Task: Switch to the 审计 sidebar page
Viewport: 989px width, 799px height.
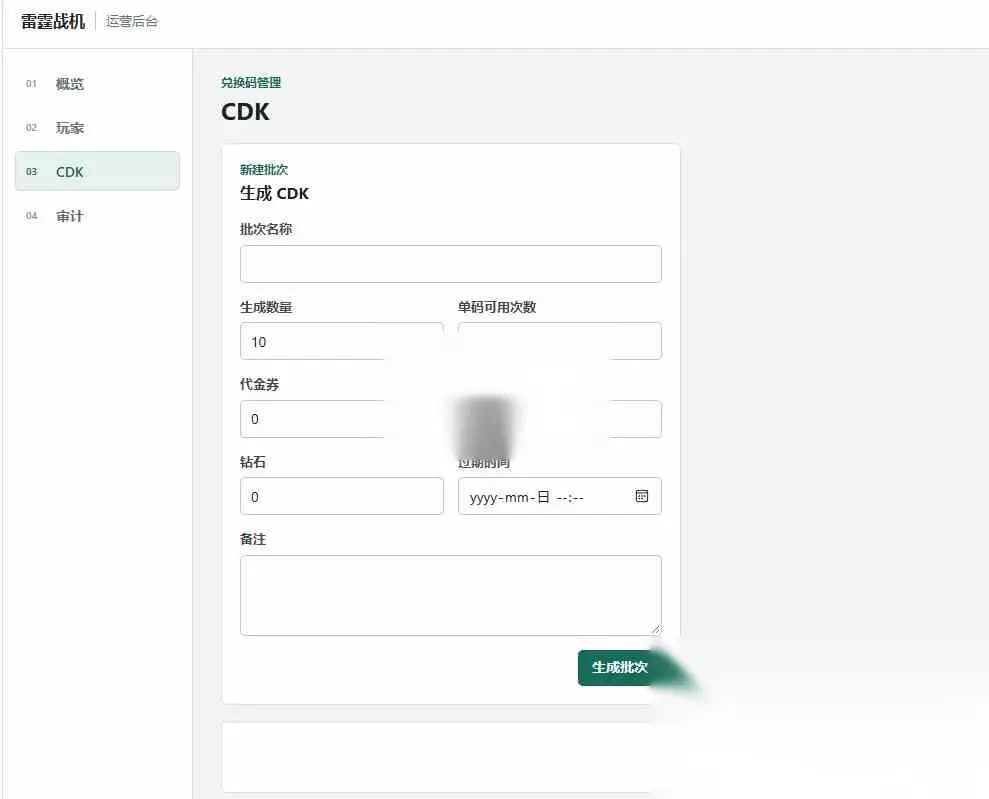Action: 97,216
